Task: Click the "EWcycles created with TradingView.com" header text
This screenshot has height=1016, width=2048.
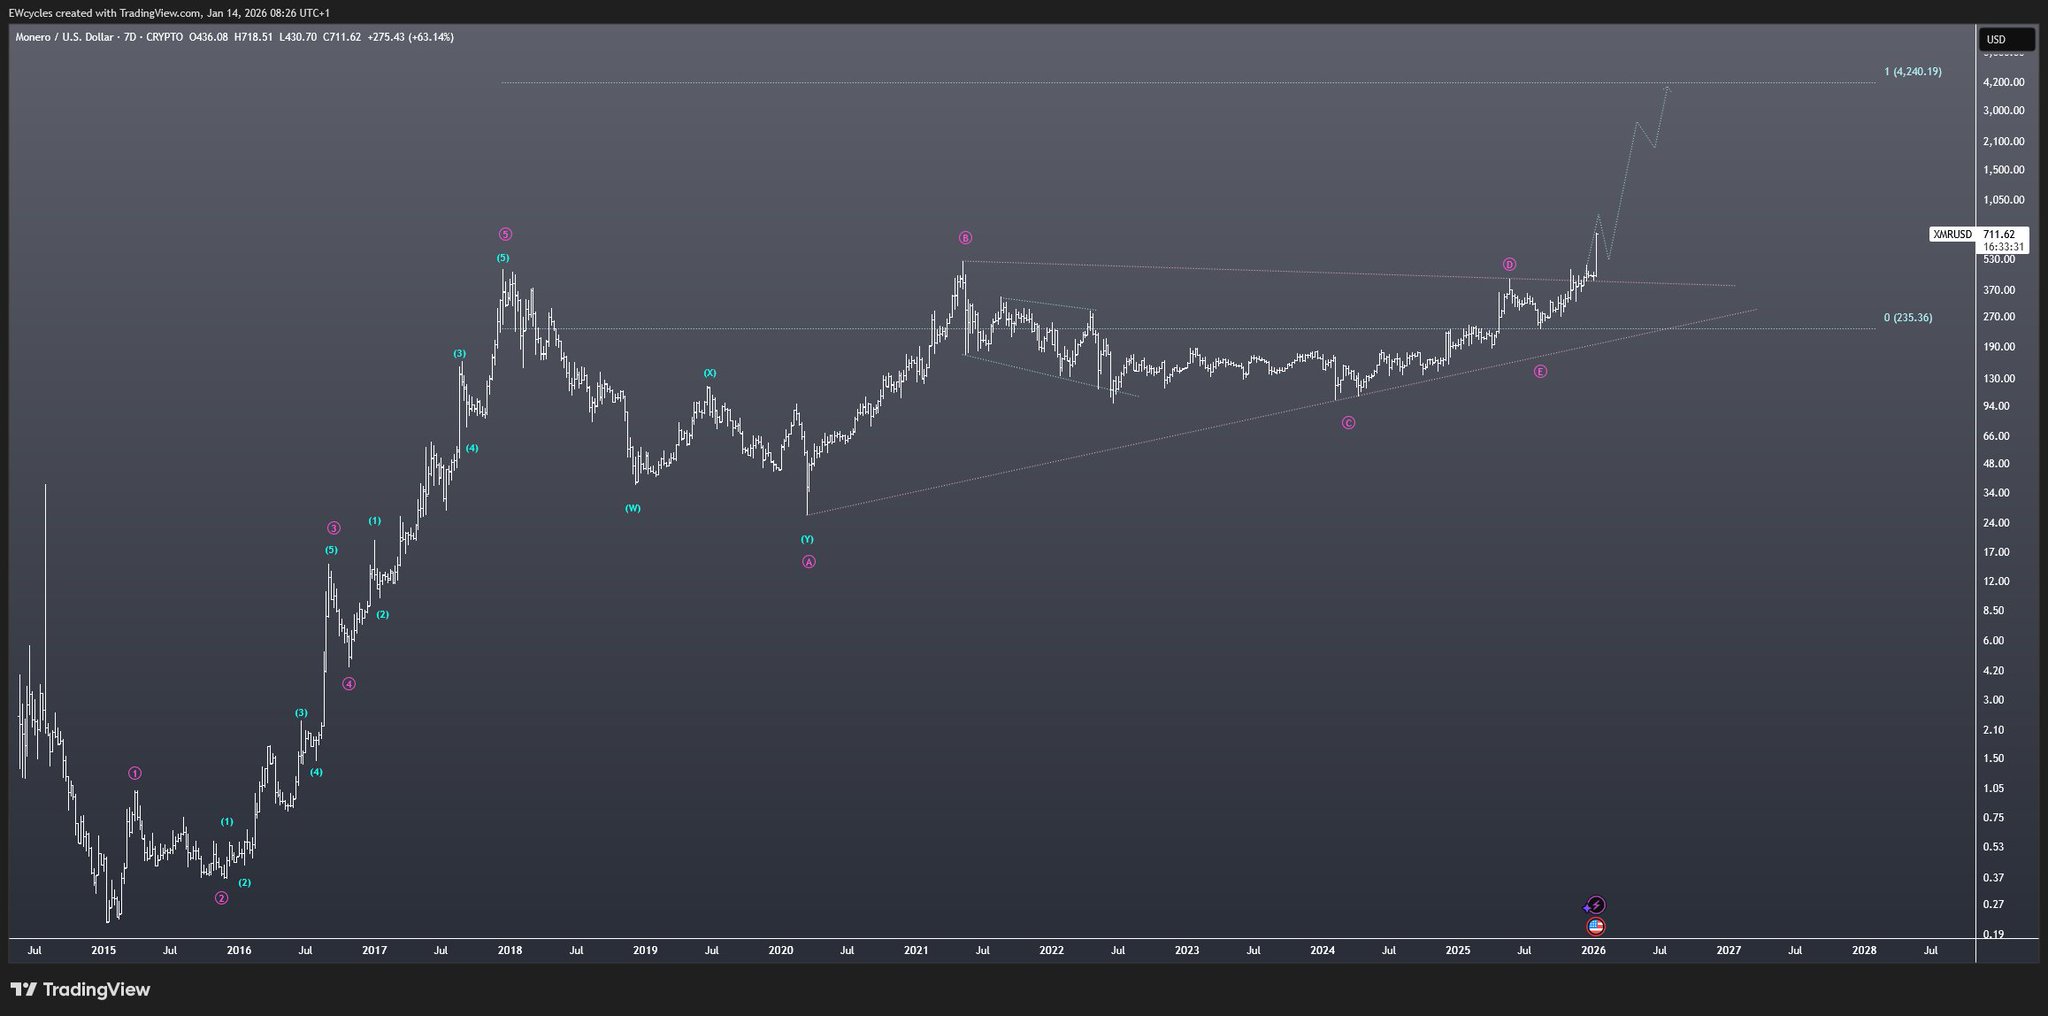Action: coord(105,12)
